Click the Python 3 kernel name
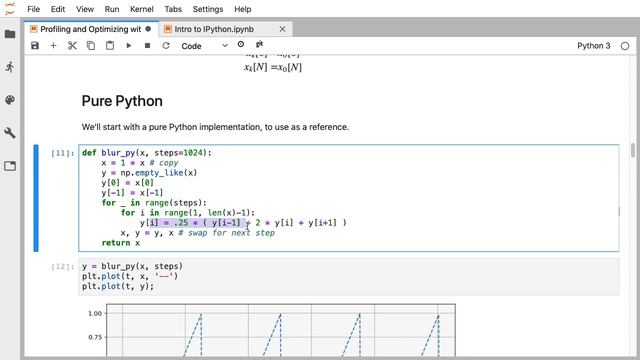The height and width of the screenshot is (360, 640). point(593,46)
